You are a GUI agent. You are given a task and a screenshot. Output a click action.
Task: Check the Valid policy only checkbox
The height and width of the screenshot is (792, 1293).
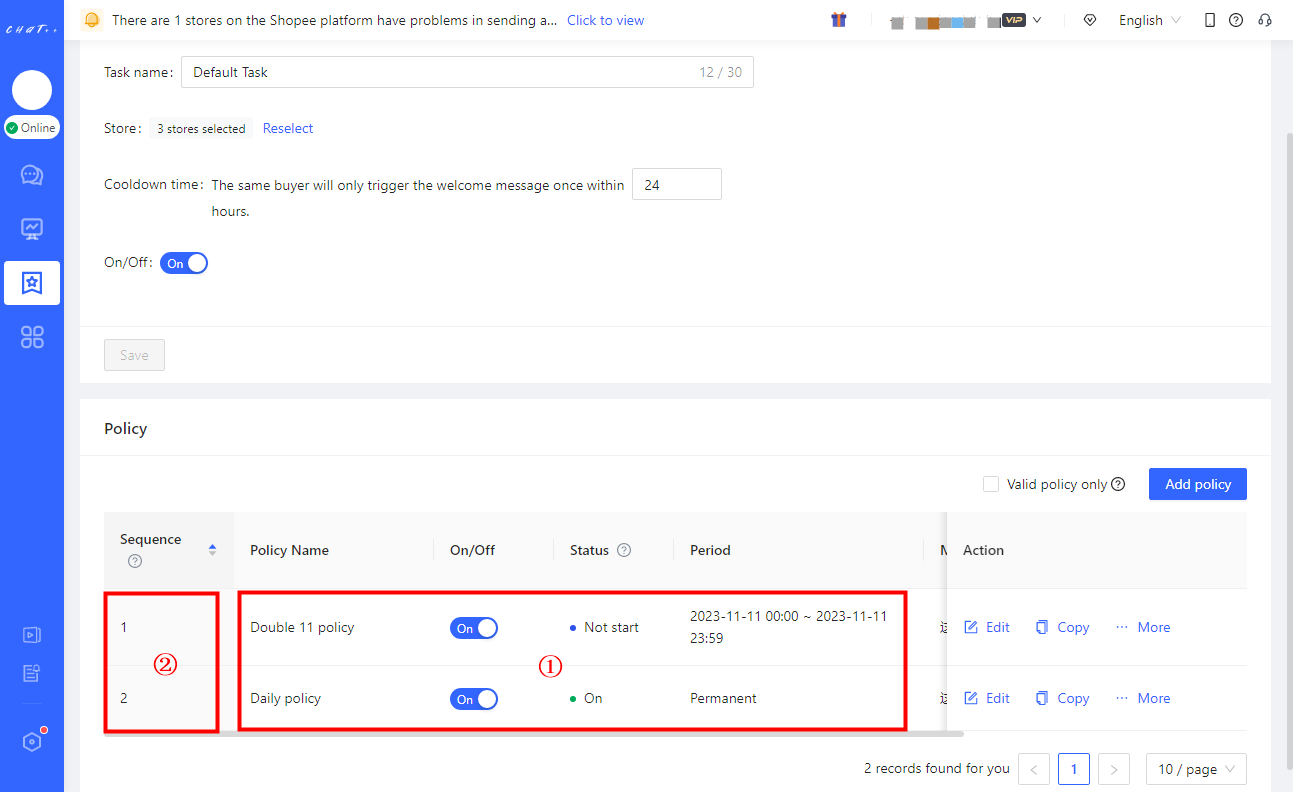991,484
